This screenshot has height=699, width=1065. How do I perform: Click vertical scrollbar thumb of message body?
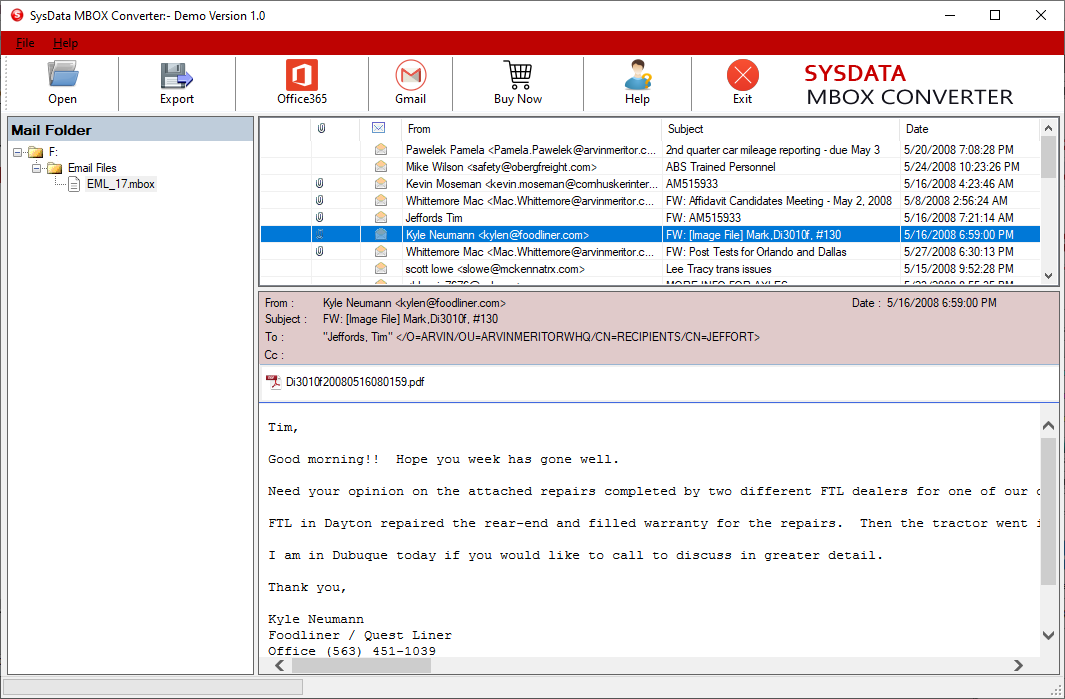point(1048,511)
